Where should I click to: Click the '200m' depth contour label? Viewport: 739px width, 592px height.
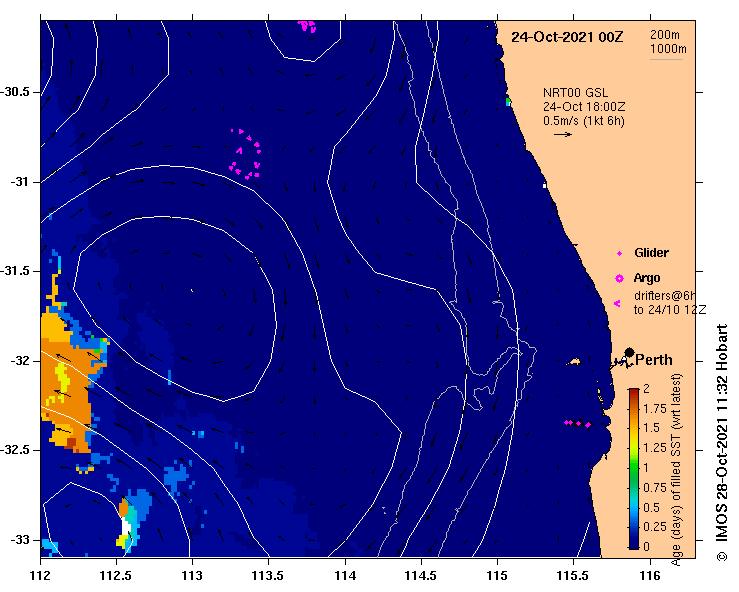pyautogui.click(x=665, y=34)
